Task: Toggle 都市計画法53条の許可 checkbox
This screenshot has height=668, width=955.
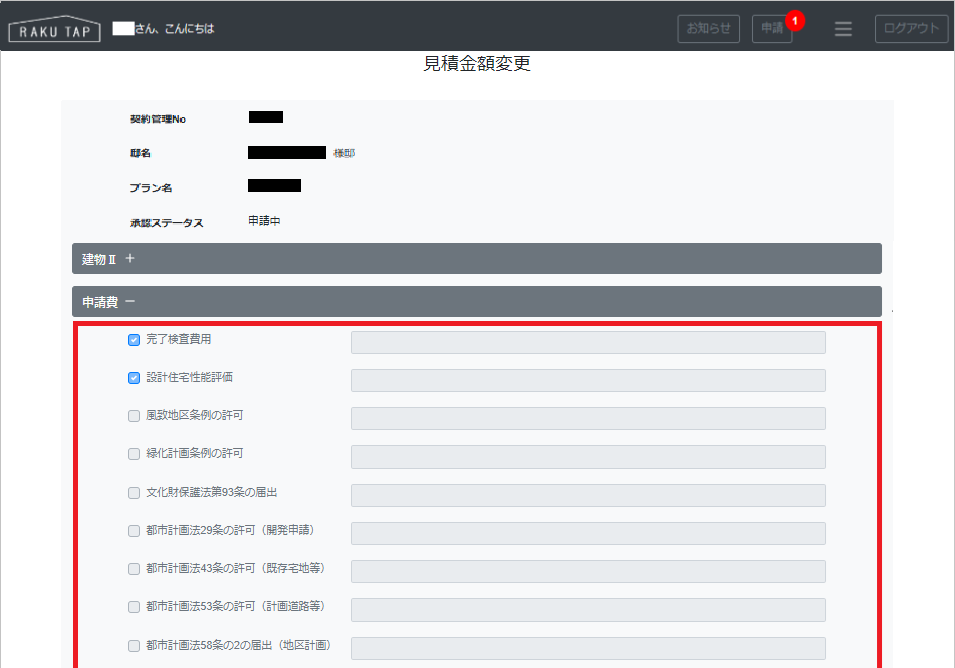Action: click(x=134, y=607)
